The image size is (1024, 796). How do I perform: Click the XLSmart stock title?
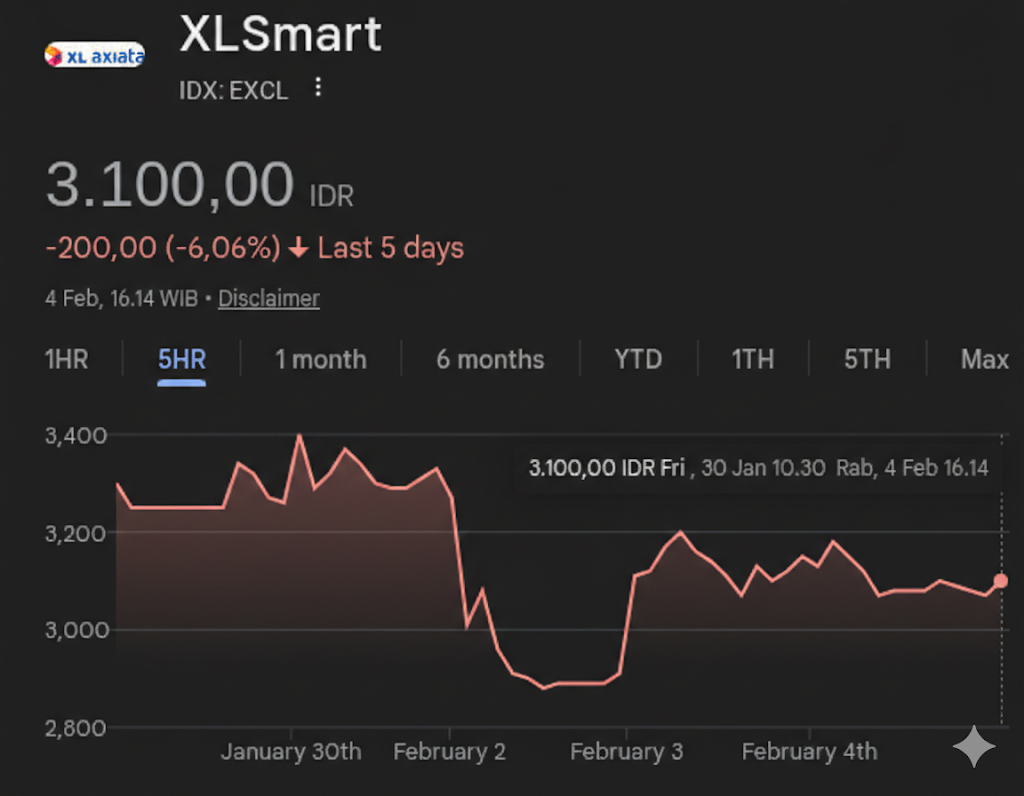coord(280,35)
